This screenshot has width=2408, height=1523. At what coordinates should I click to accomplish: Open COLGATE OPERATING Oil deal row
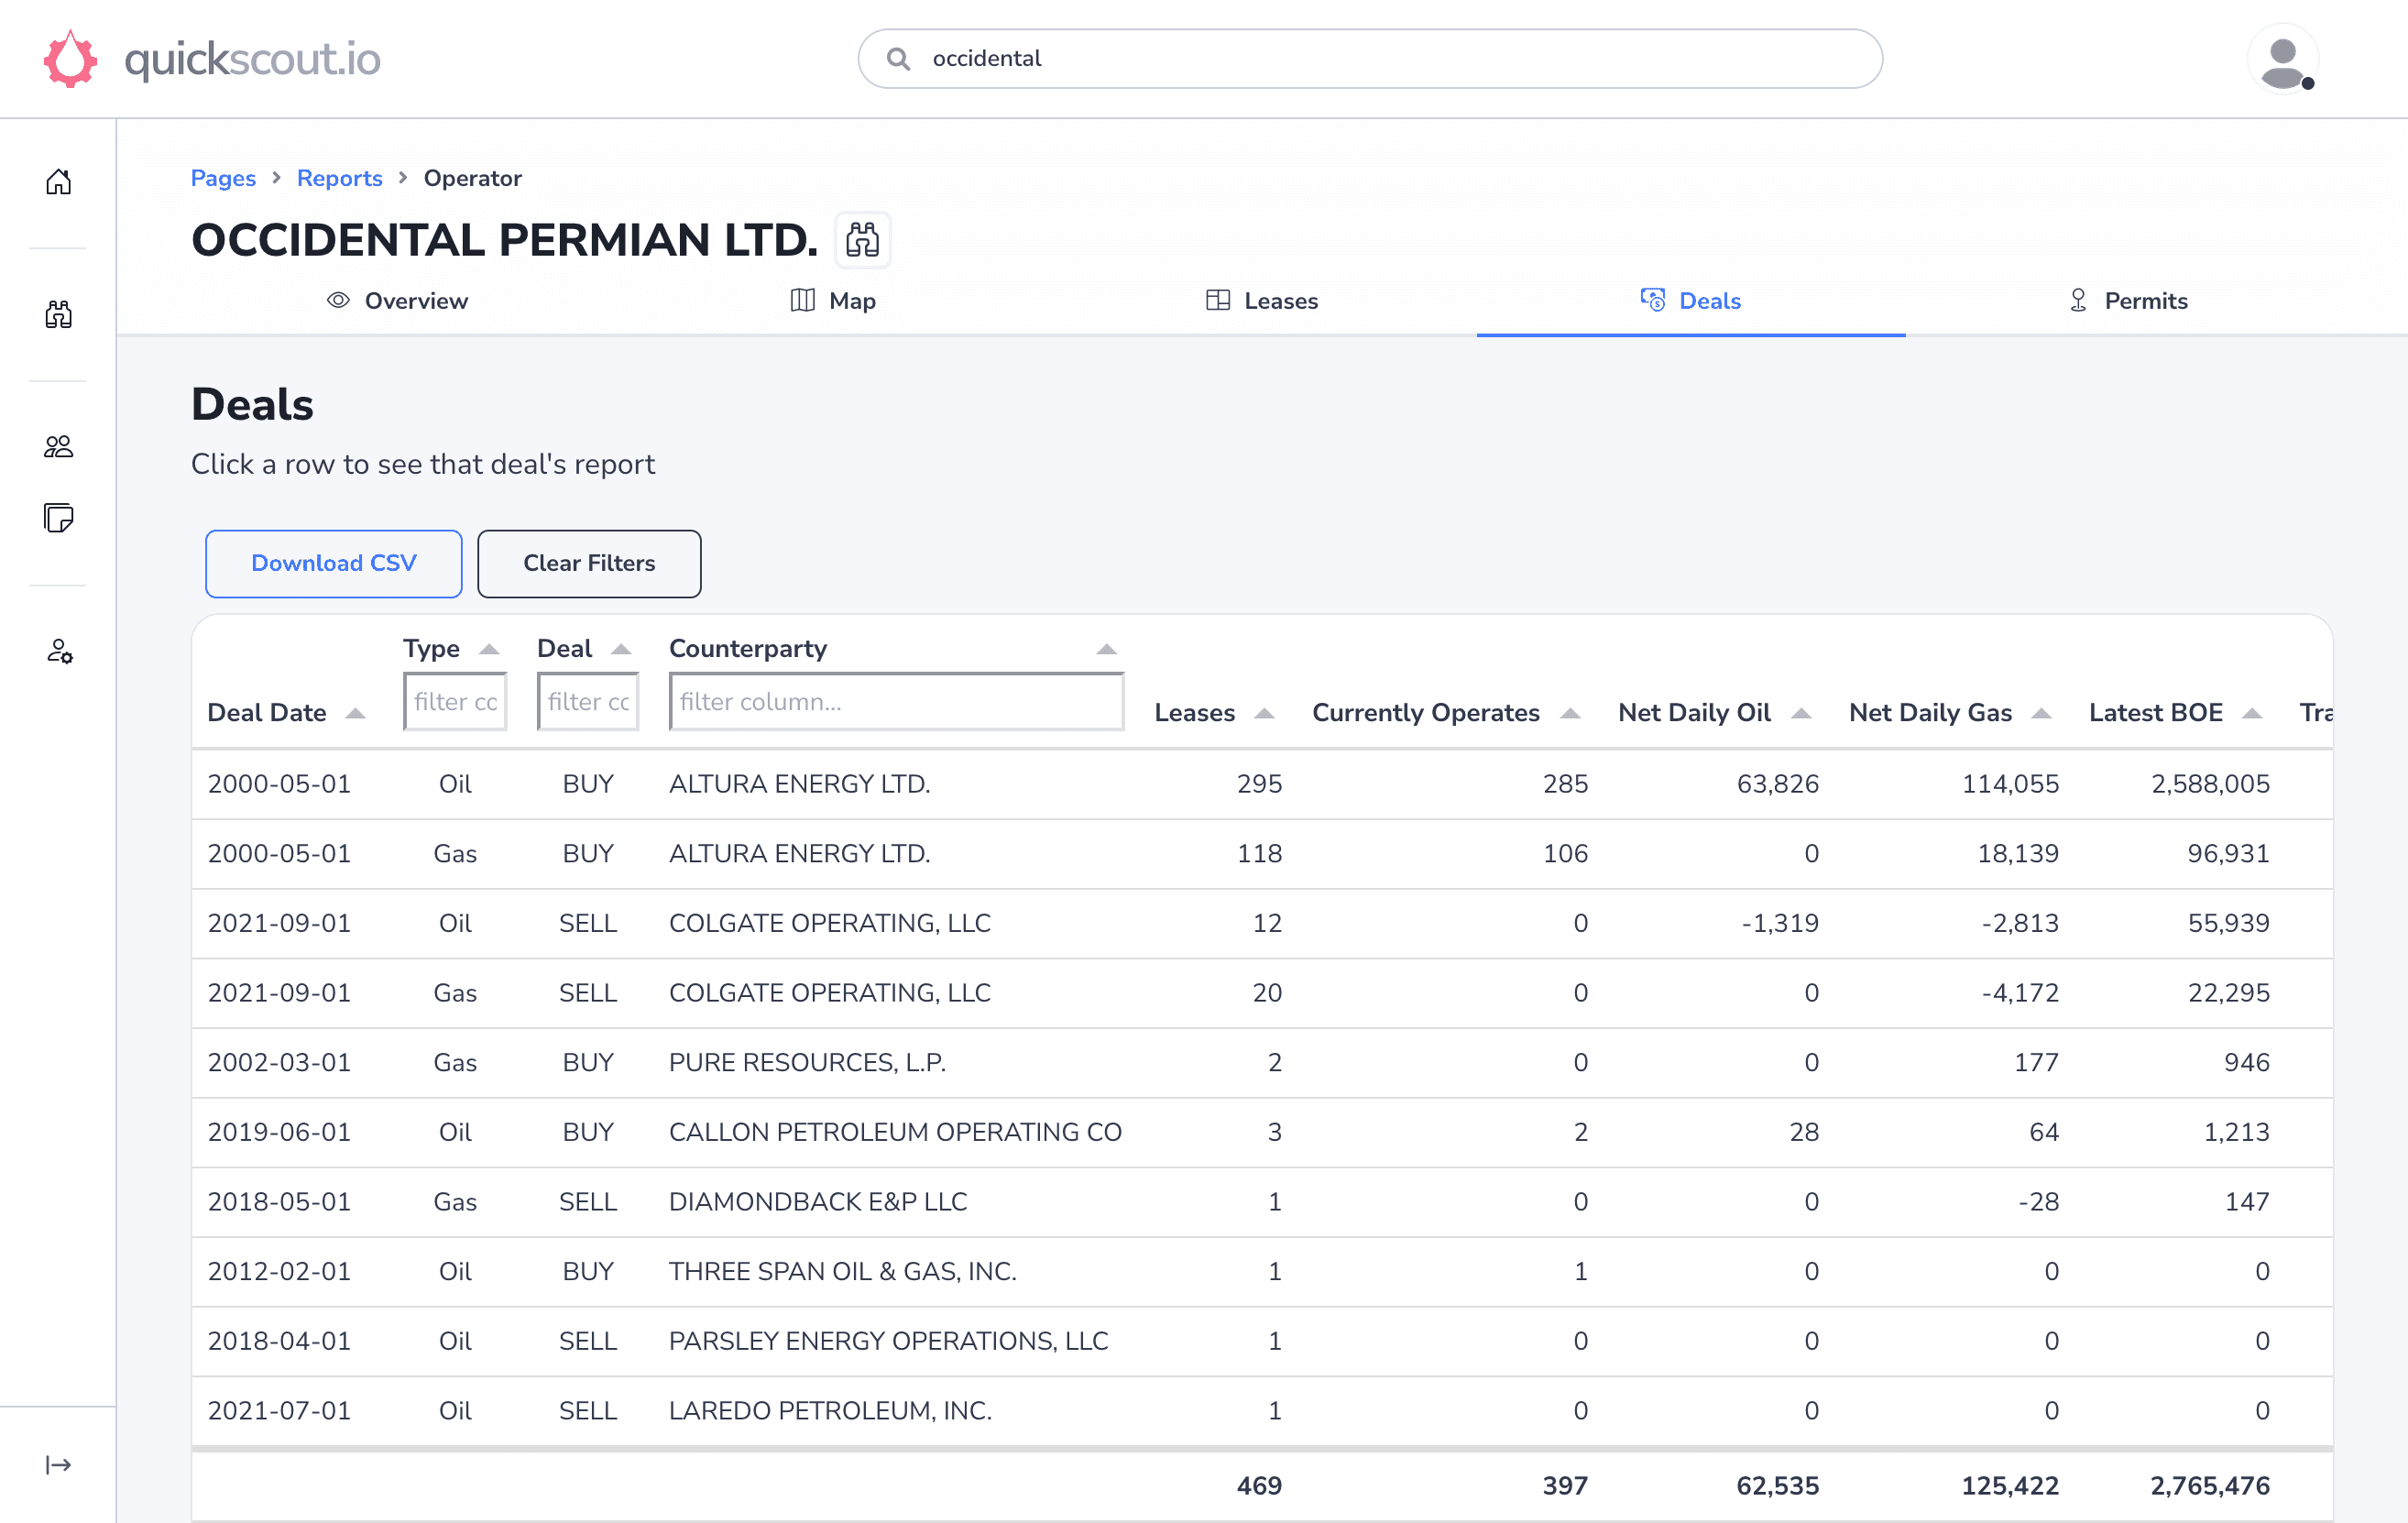point(1262,923)
